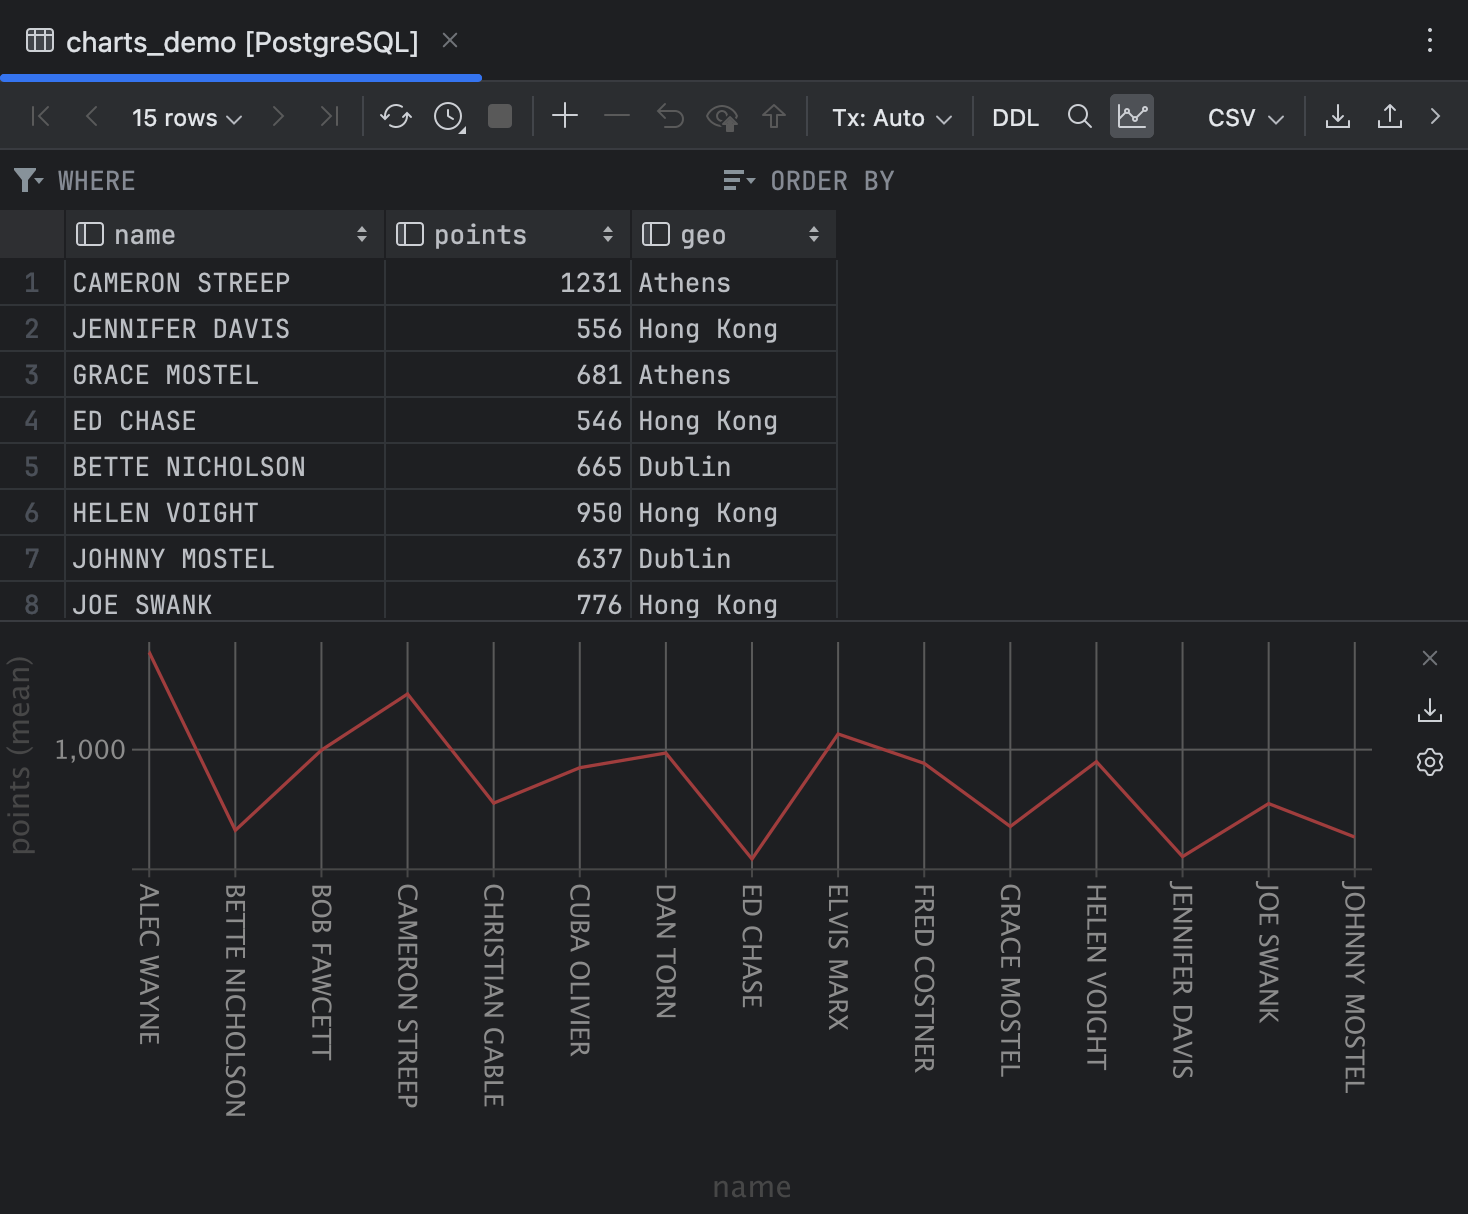Open the chart settings gear
The width and height of the screenshot is (1468, 1214).
pos(1430,762)
